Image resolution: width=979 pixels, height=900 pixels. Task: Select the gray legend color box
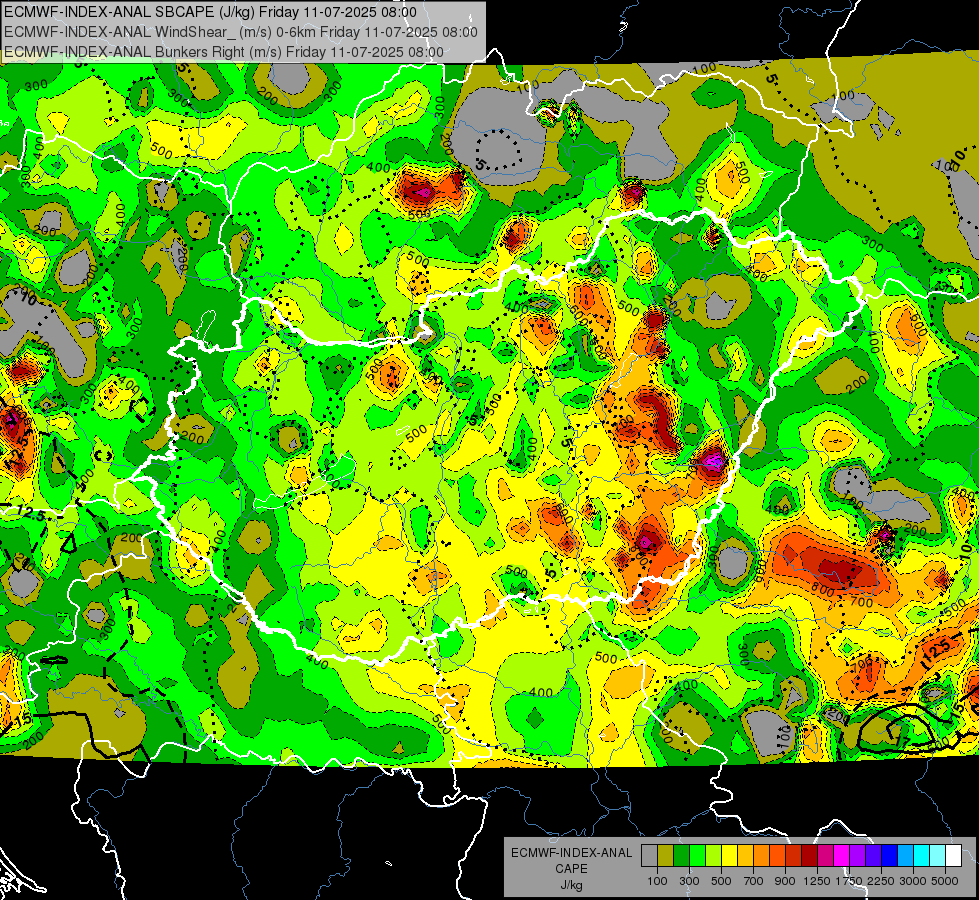point(649,856)
